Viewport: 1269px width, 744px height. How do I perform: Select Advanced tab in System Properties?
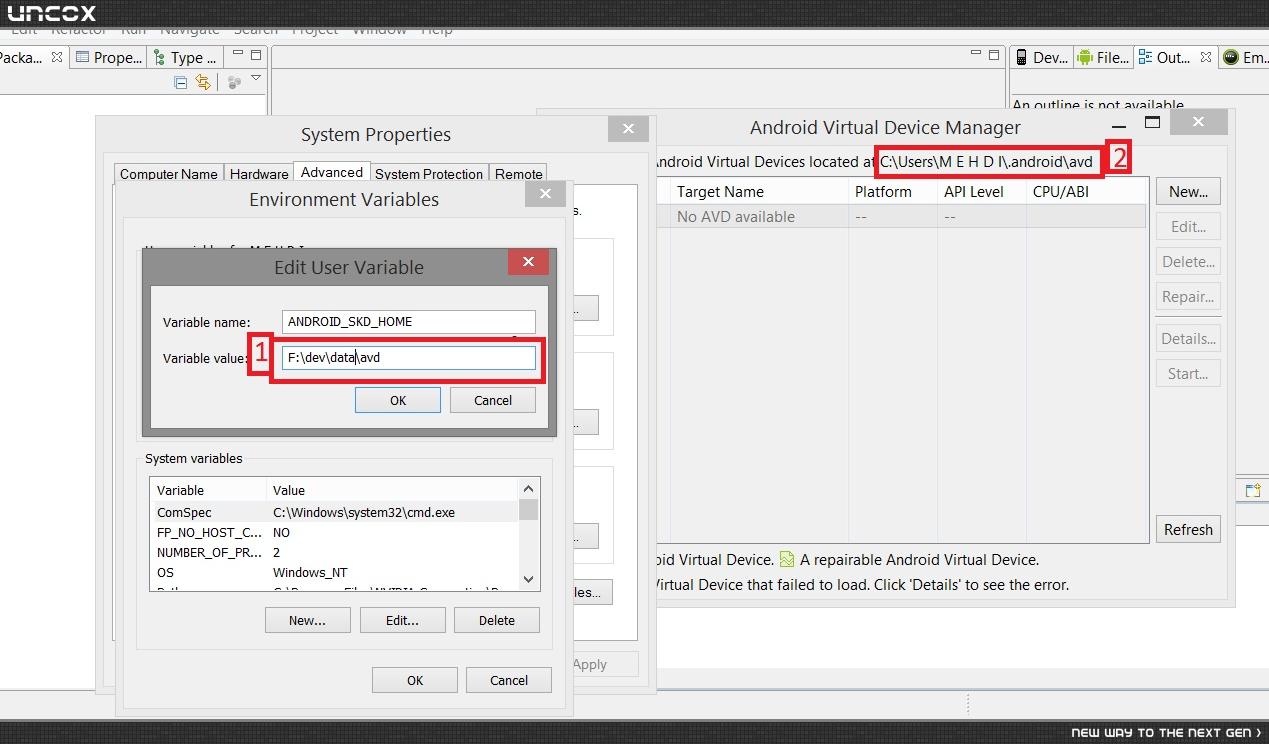pos(332,172)
